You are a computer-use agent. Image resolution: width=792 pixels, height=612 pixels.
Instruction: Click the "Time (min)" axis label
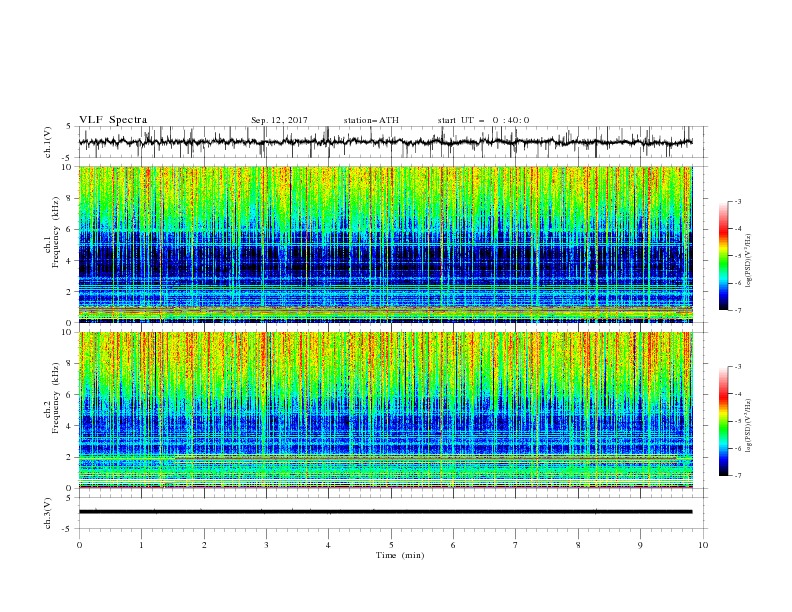coord(400,555)
